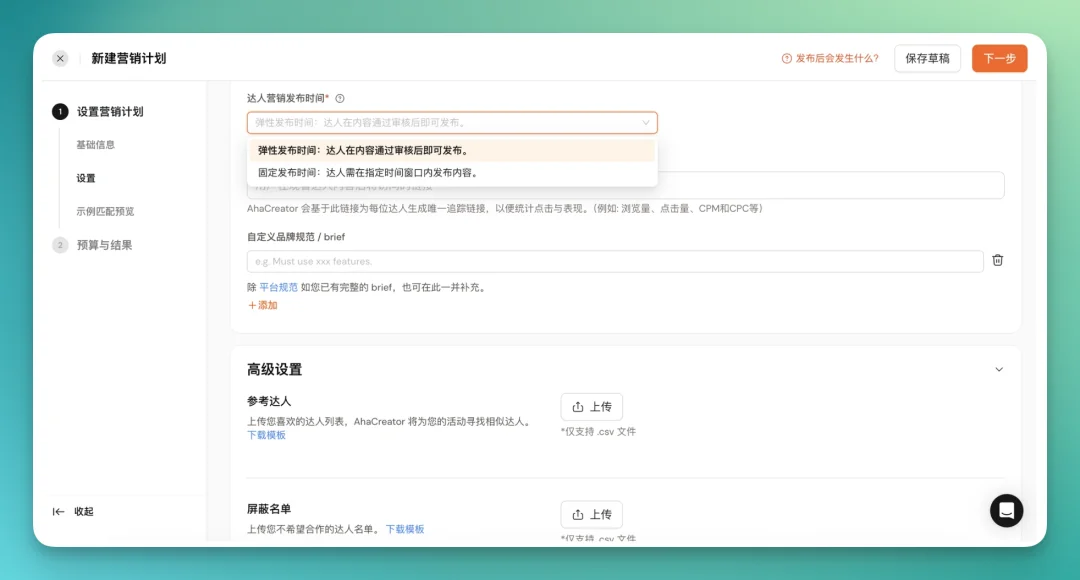Click the trash icon next to brief field
This screenshot has width=1080, height=580.
coord(997,260)
